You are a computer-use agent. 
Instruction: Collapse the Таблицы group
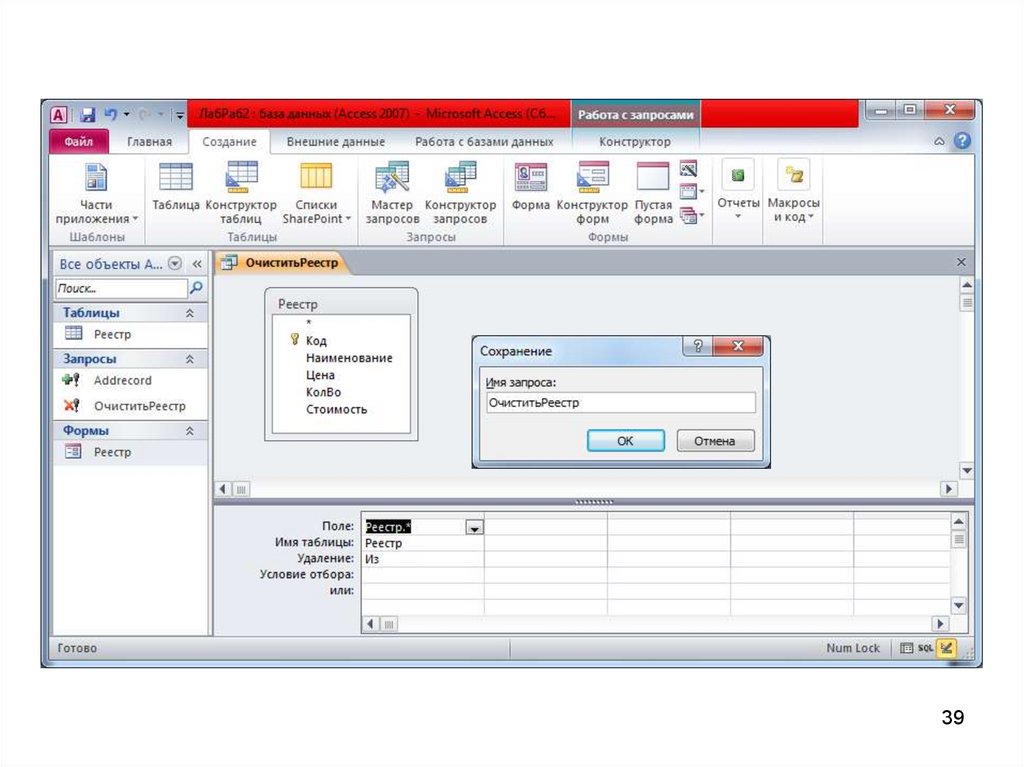click(189, 313)
